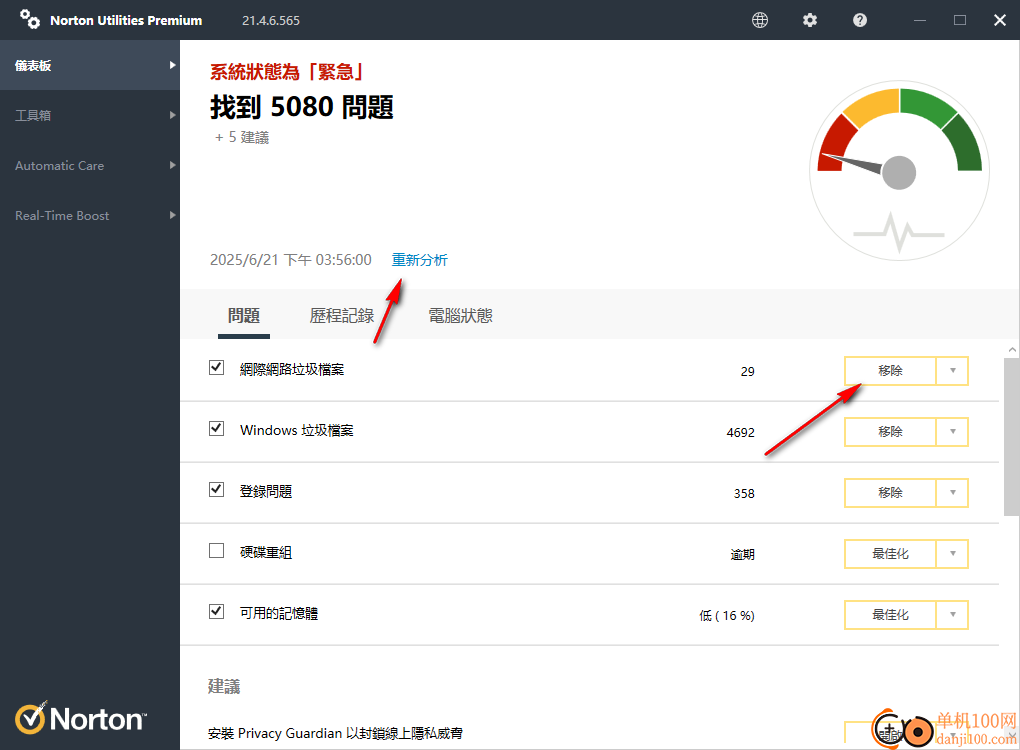This screenshot has height=750, width=1020.
Task: Click the version number 21.4.6.565
Action: tap(271, 20)
